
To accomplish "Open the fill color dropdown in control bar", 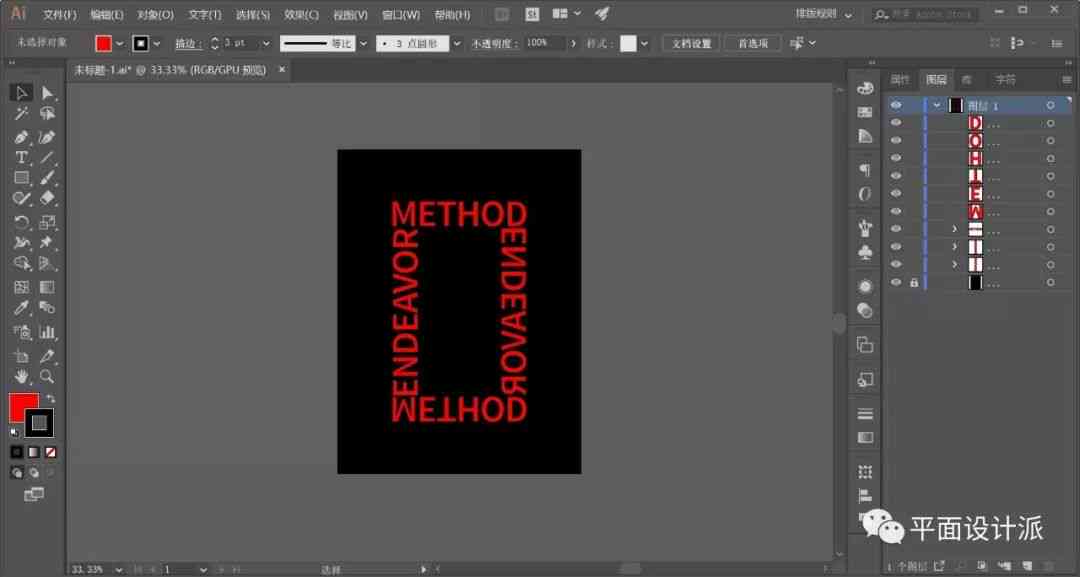I will (120, 43).
